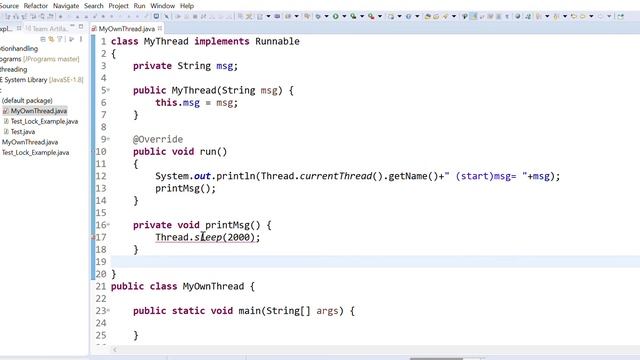Screen dimensions: 640x360
Task: Click the Search flashlight icon
Action: pyautogui.click(x=445, y=16)
